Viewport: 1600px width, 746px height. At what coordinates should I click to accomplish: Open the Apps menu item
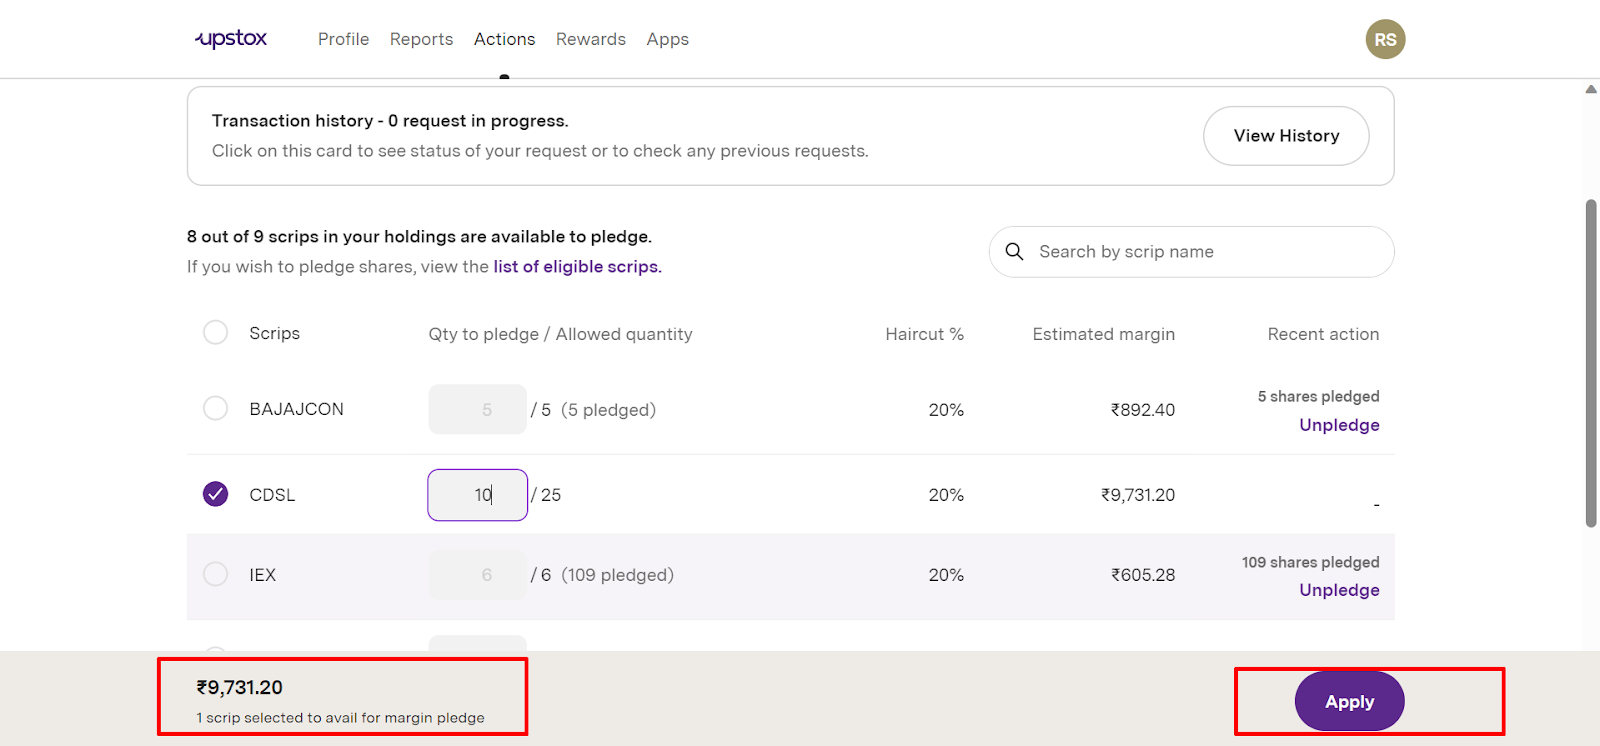point(667,39)
